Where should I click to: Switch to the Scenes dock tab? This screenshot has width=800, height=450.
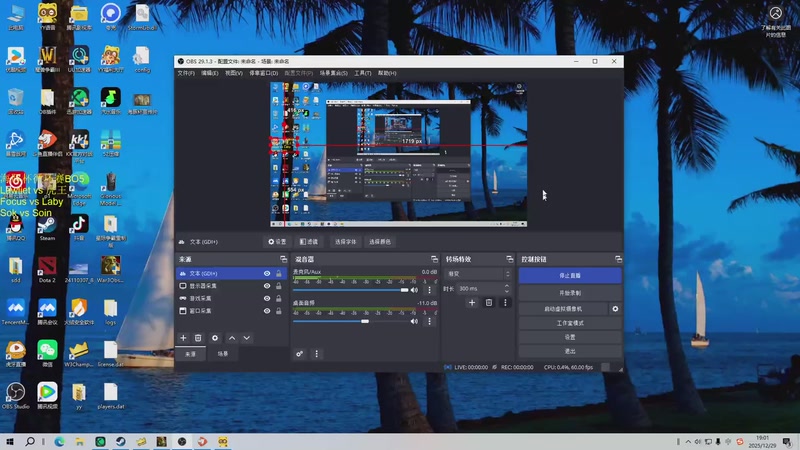coord(223,354)
